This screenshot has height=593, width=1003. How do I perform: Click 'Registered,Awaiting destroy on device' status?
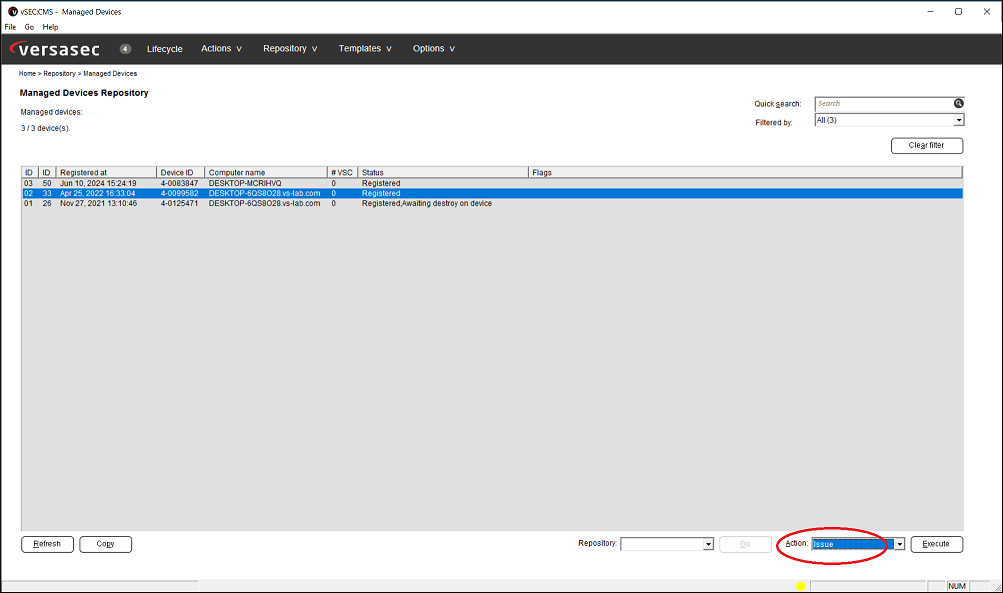pyautogui.click(x=427, y=203)
